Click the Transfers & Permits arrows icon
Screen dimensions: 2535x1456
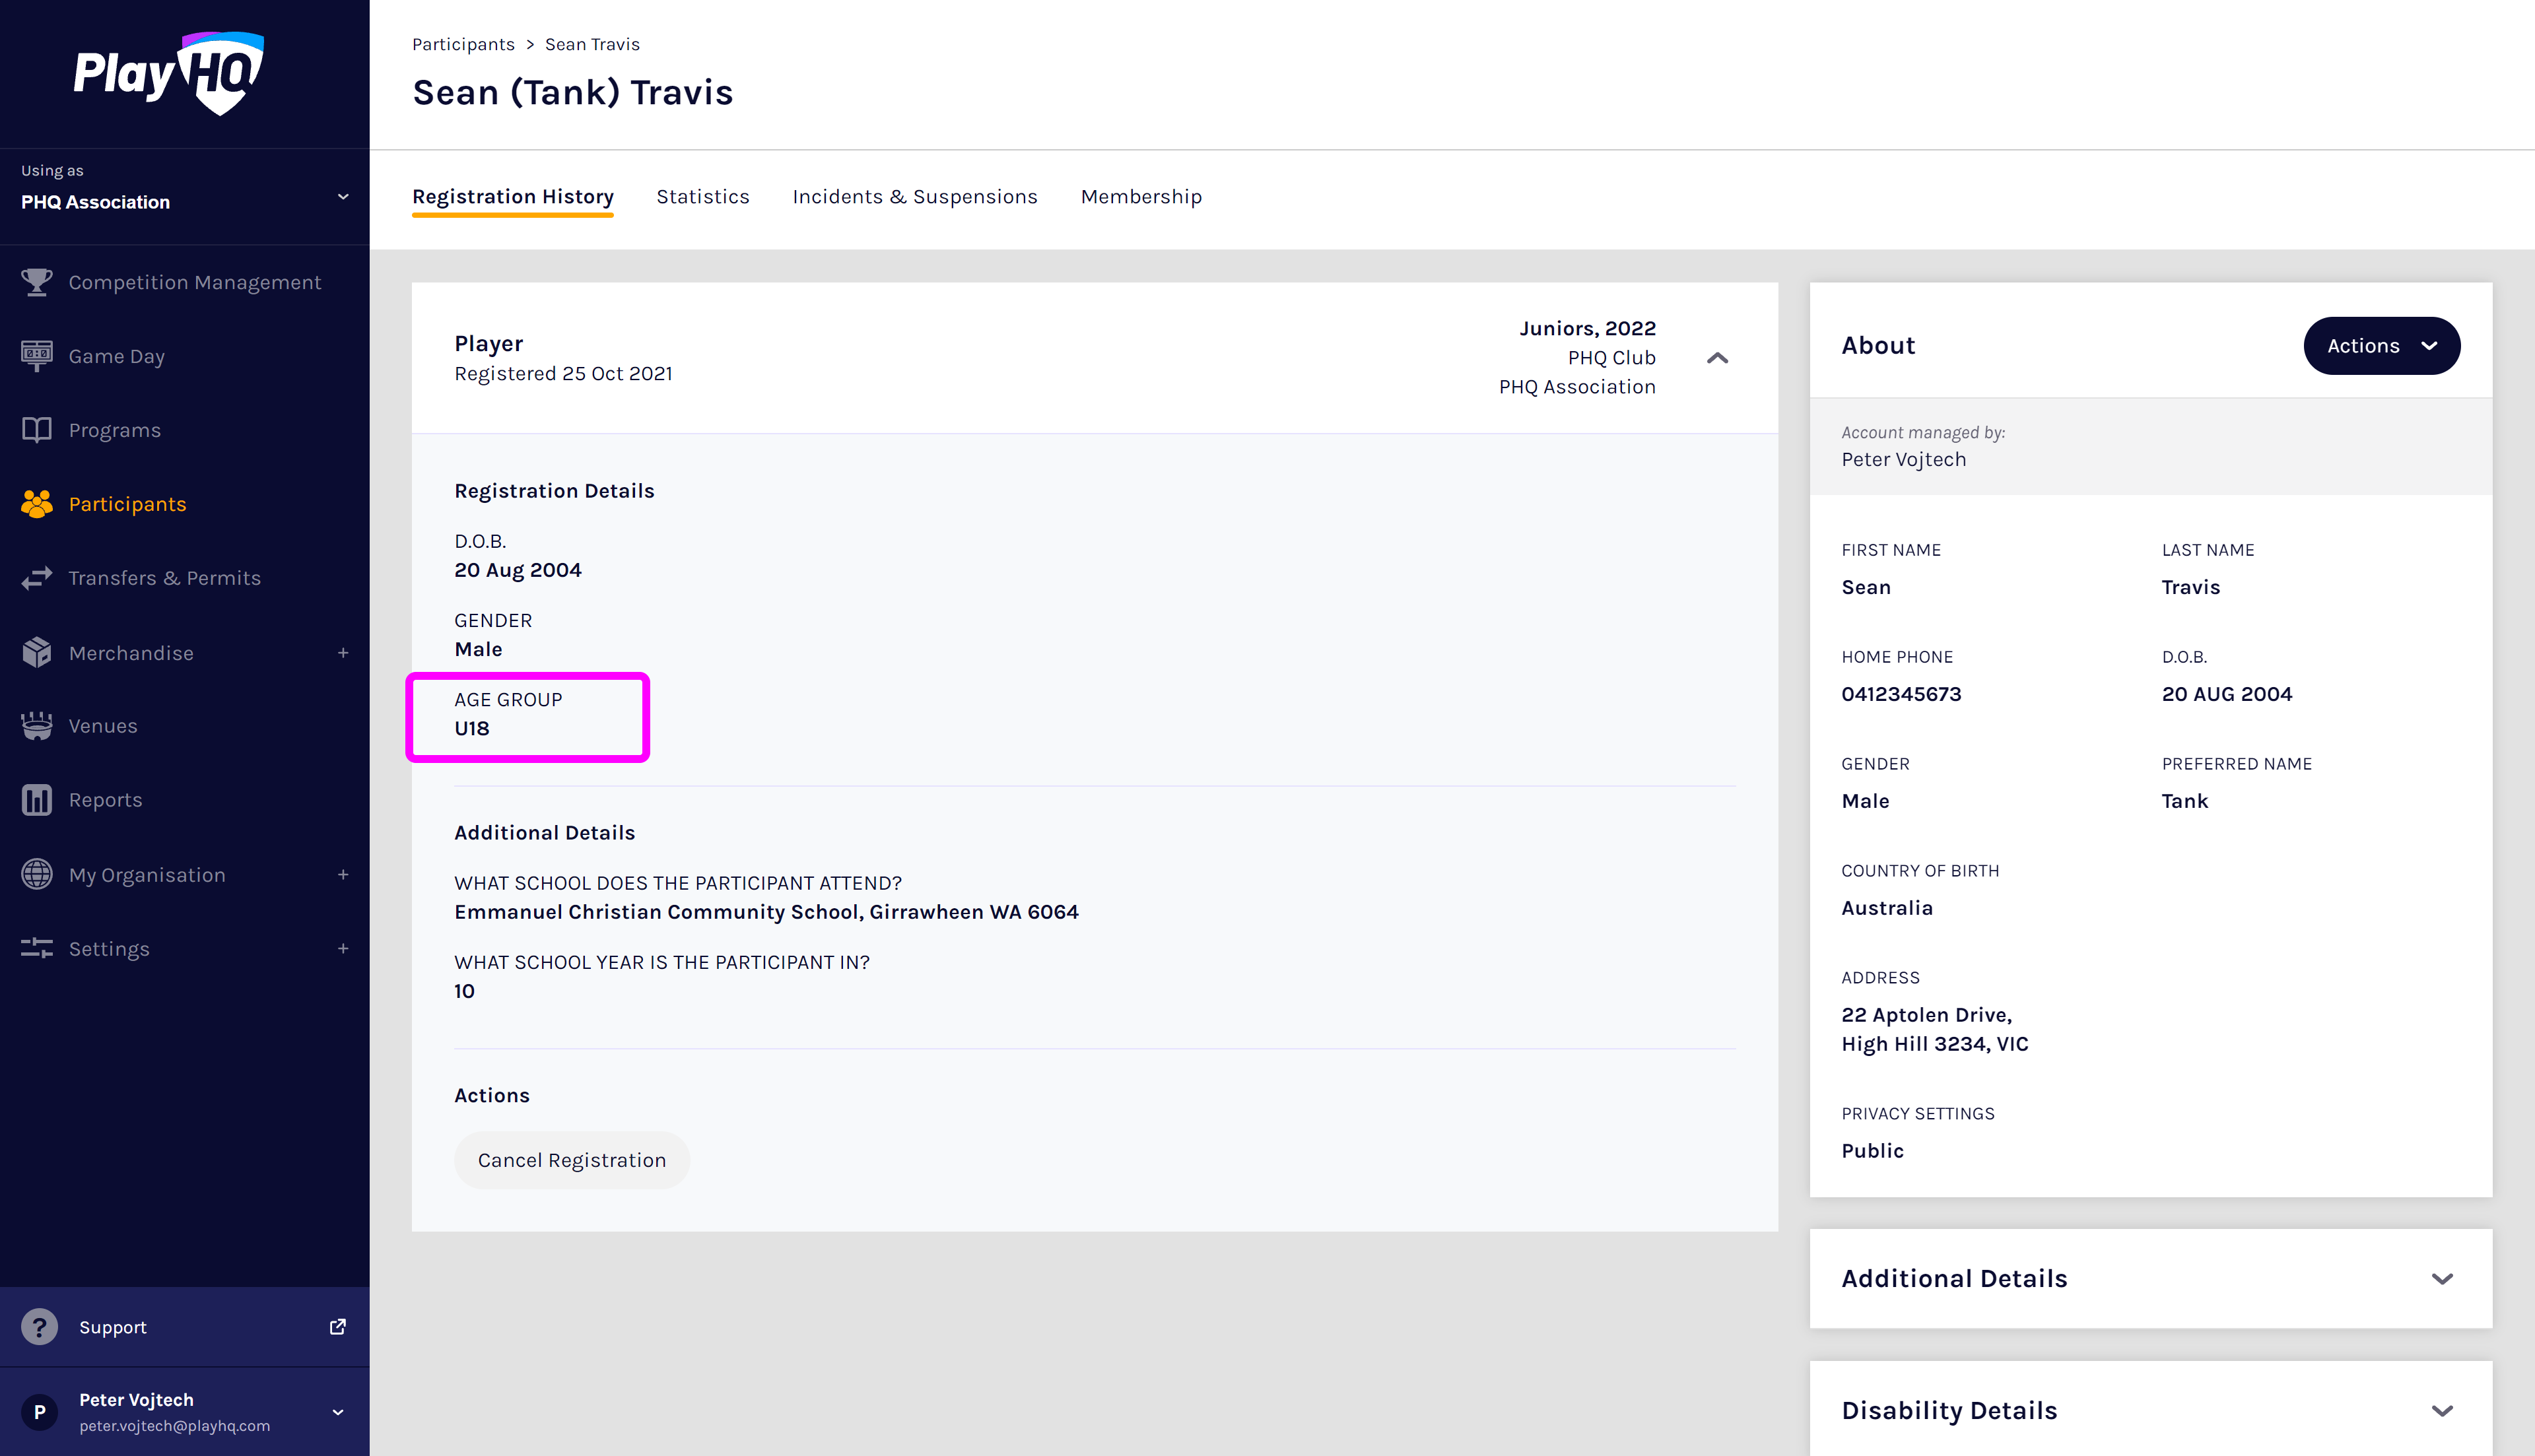tap(37, 578)
